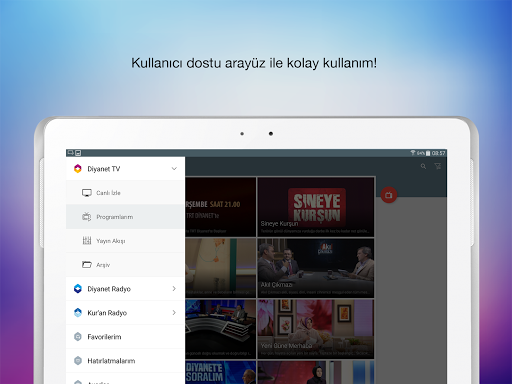Open the Diyanet'e Soralım program thumbnail

pos(221,372)
